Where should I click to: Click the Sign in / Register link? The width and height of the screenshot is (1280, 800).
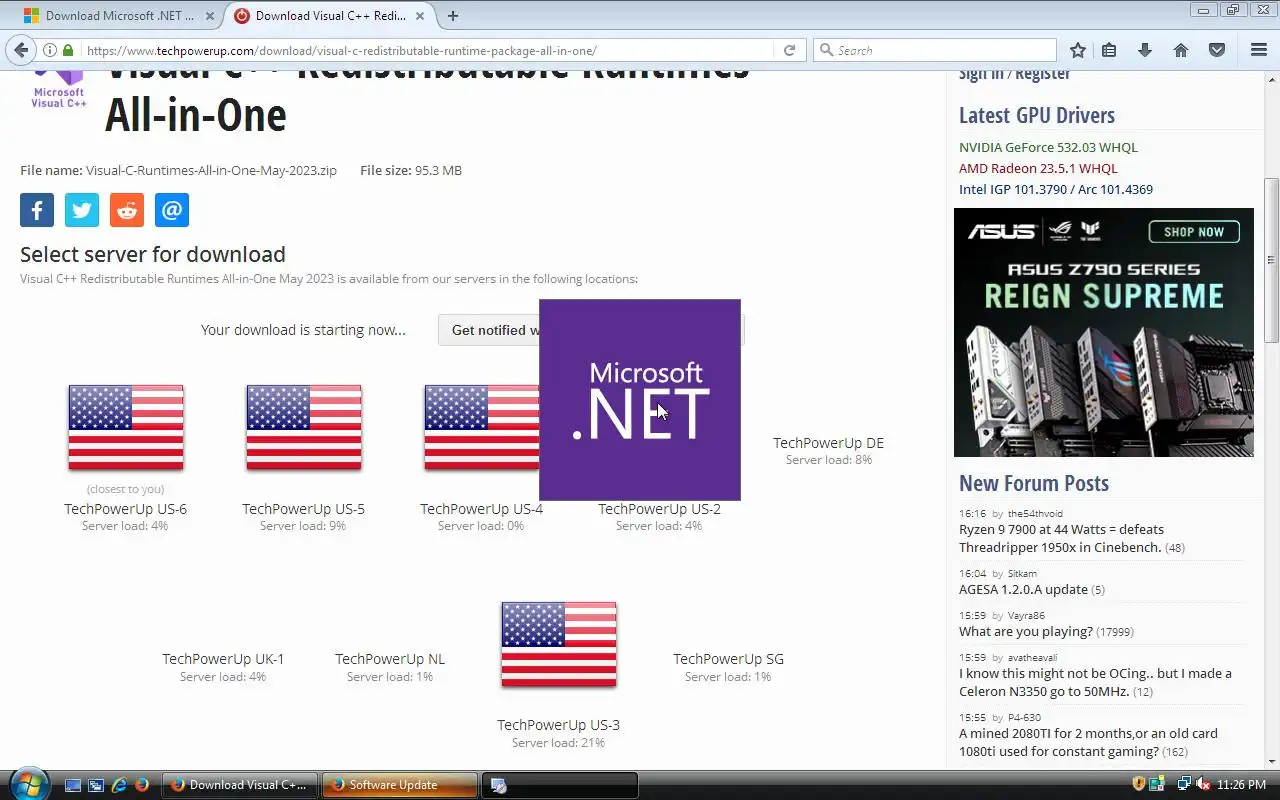click(x=1014, y=74)
